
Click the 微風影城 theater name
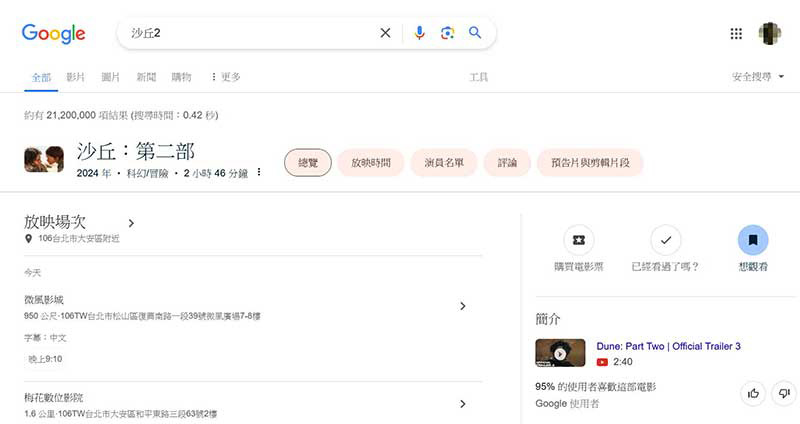43,300
